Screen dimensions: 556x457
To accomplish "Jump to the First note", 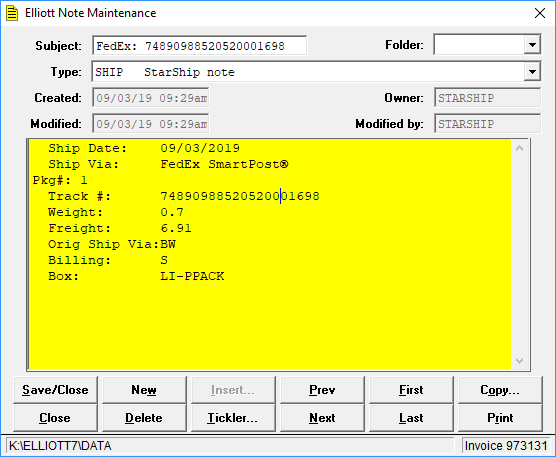I will point(411,390).
